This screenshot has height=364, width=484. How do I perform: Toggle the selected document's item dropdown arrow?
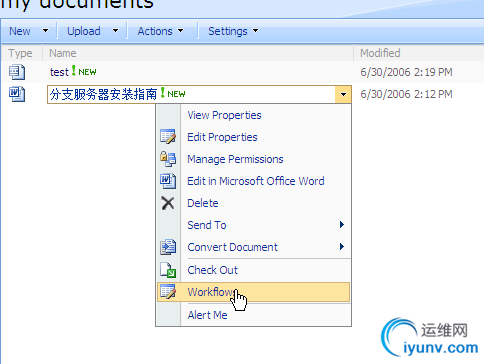click(343, 94)
